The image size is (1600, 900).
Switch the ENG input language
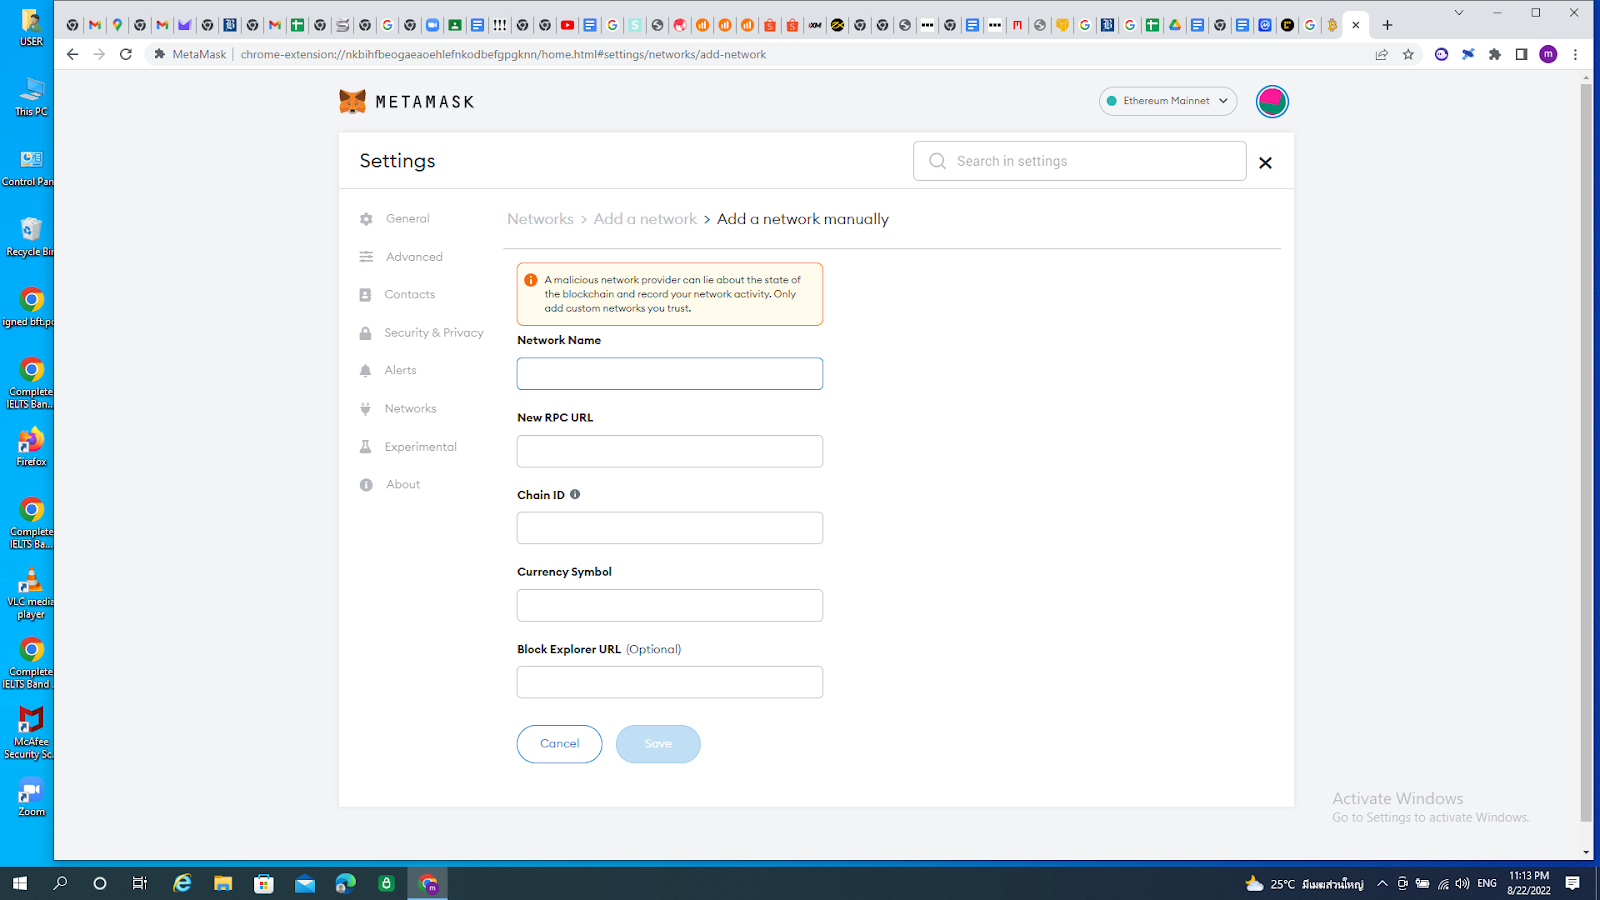(1487, 883)
